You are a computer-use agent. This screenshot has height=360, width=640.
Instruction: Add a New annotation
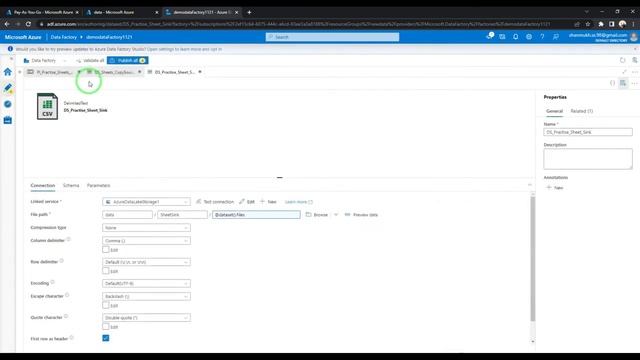pyautogui.click(x=555, y=188)
